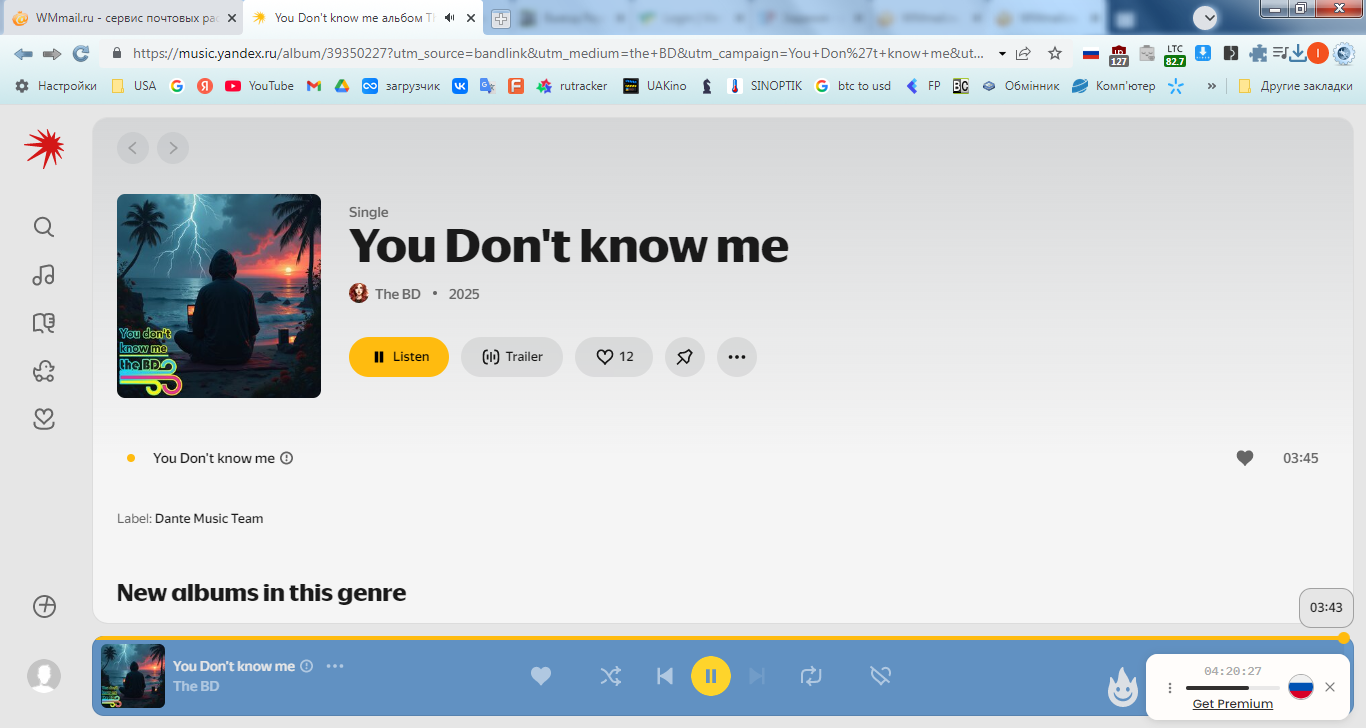The width and height of the screenshot is (1366, 728).
Task: Open the USA bookmarks folder
Action: [x=134, y=86]
